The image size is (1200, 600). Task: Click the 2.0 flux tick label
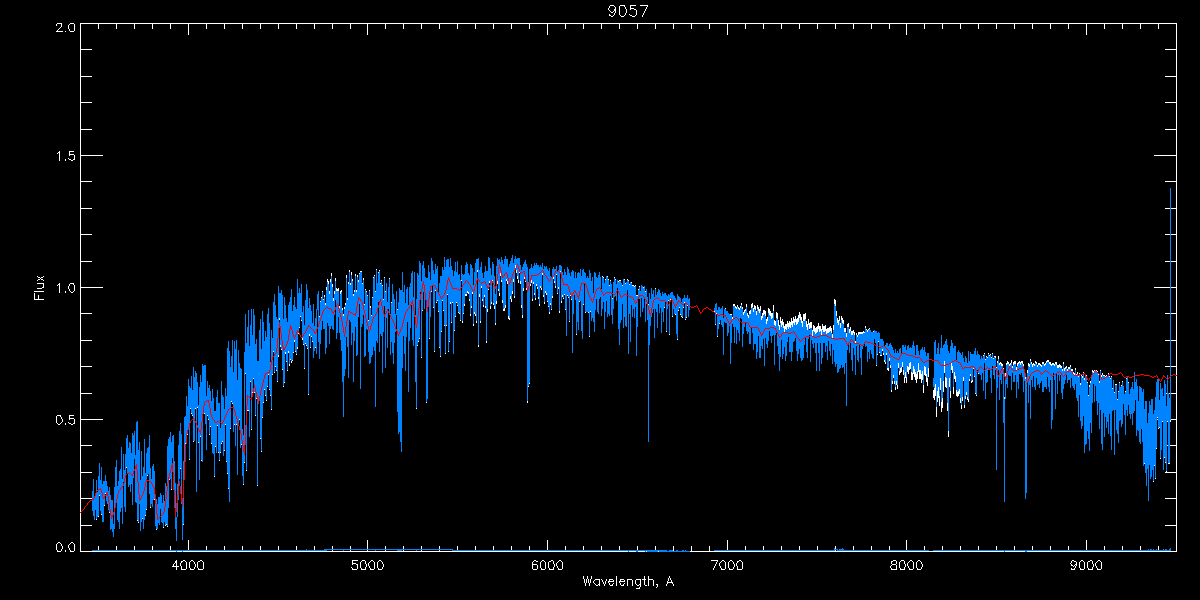coord(65,28)
